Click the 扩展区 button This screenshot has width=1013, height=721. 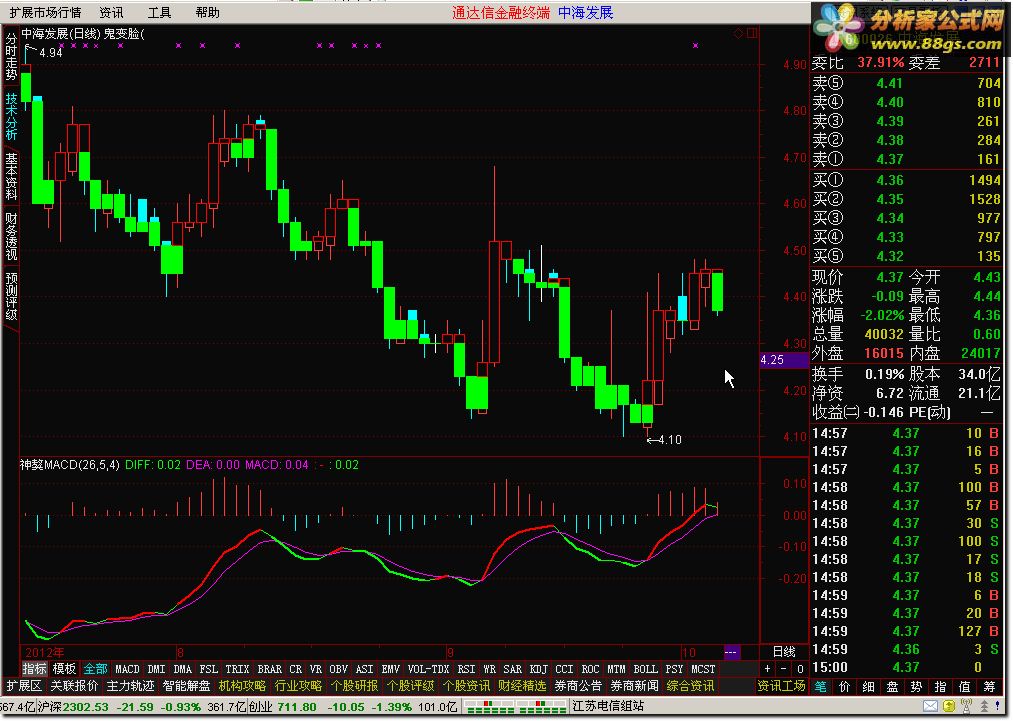(x=24, y=686)
